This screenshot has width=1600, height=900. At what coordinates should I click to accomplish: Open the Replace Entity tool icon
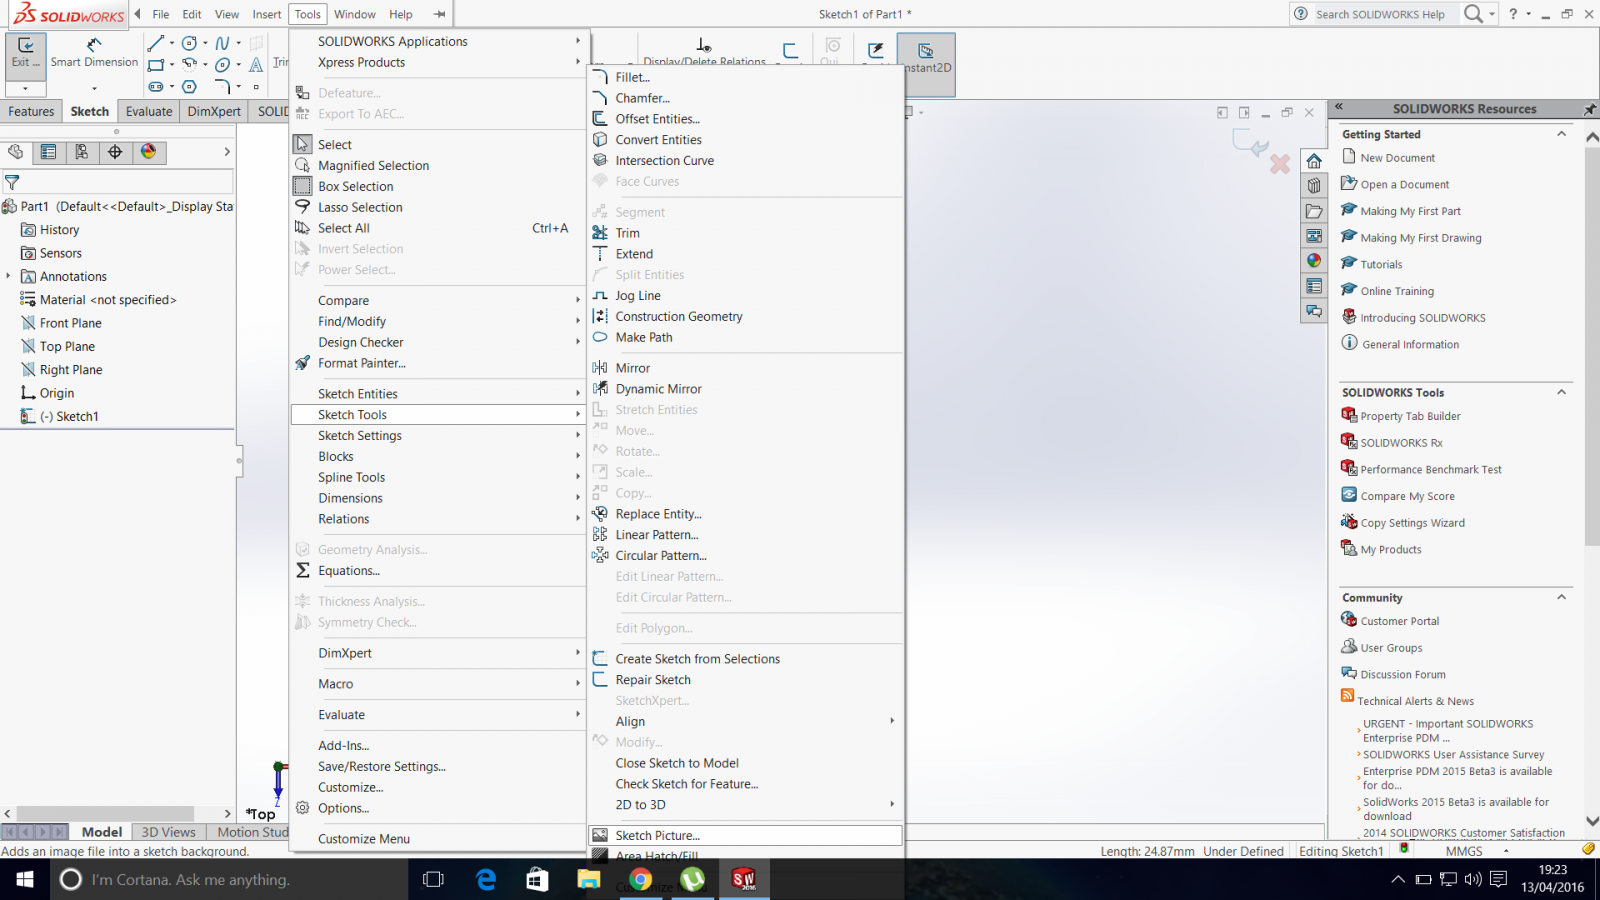(x=600, y=514)
